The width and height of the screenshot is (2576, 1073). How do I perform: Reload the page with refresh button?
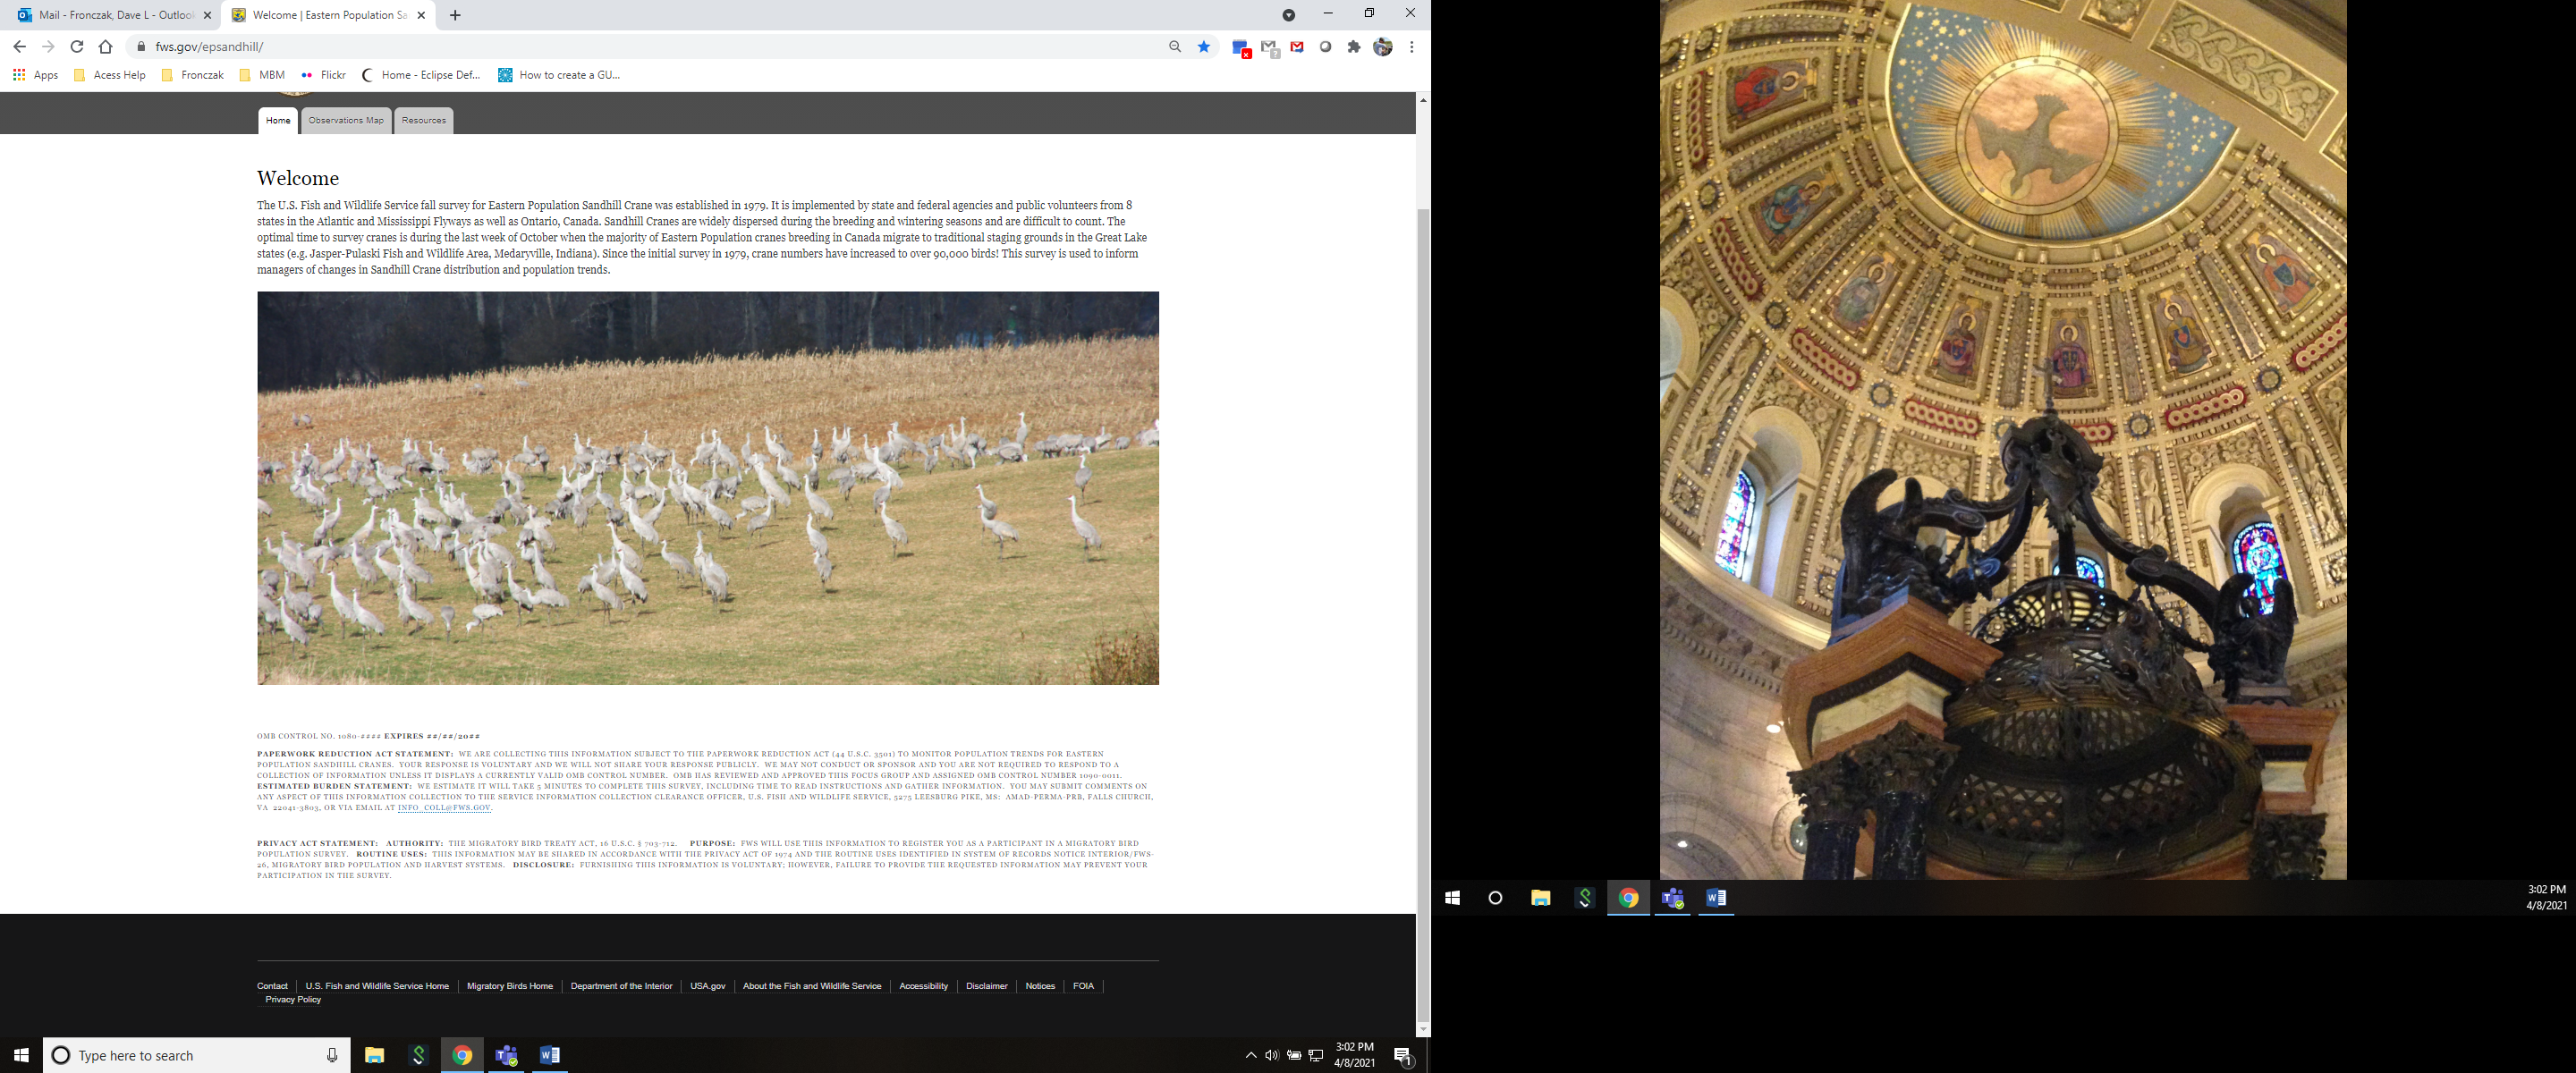coord(77,47)
